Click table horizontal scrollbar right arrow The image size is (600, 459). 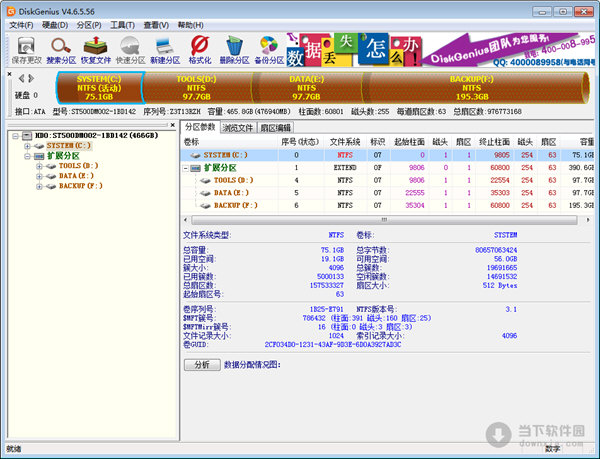[x=588, y=220]
